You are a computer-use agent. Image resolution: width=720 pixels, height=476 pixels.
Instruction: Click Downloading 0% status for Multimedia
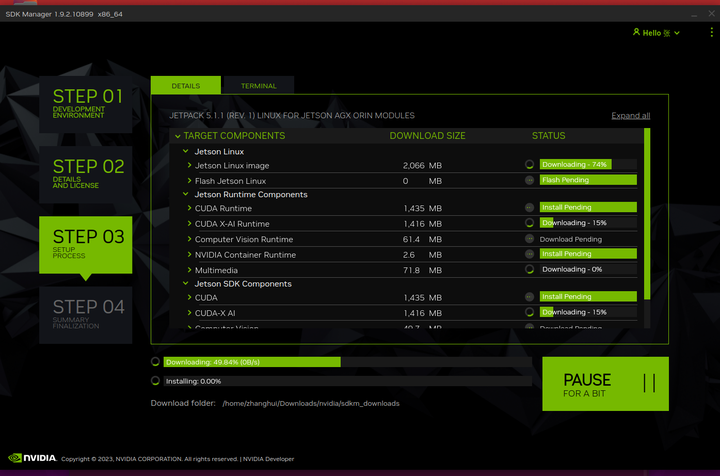coord(588,269)
